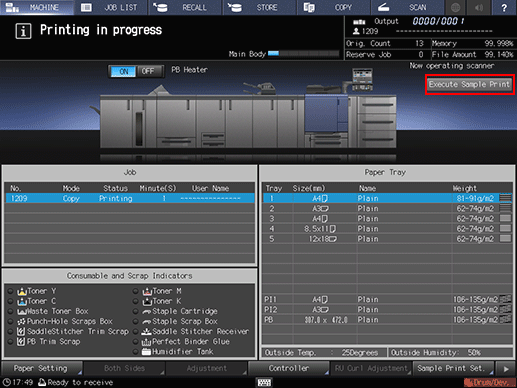This screenshot has height=388, width=517.
Task: Click Both Sides button
Action: [124, 369]
